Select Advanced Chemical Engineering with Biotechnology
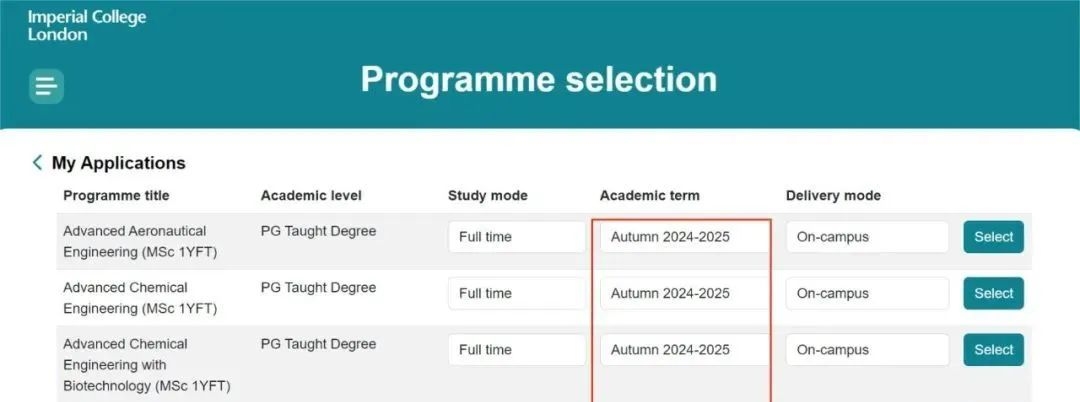Image resolution: width=1080 pixels, height=402 pixels. [x=993, y=350]
